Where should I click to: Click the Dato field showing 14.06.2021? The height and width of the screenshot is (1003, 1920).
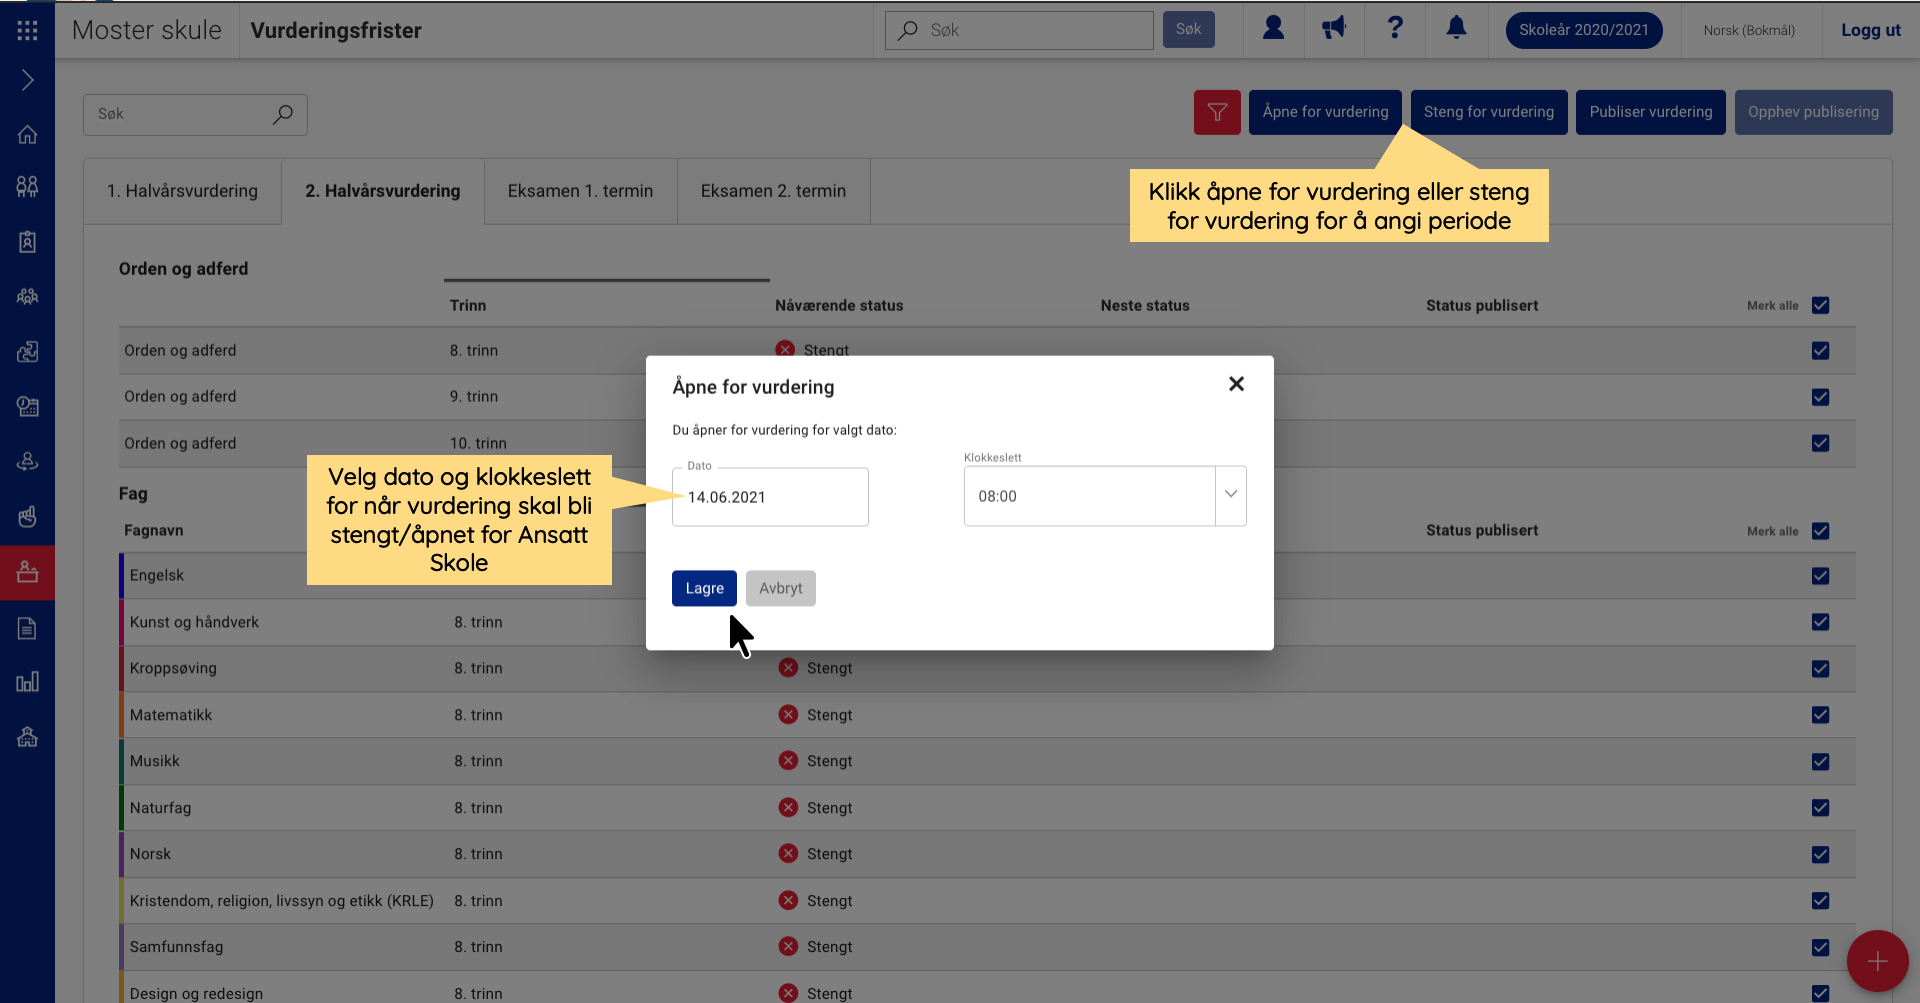click(x=770, y=497)
